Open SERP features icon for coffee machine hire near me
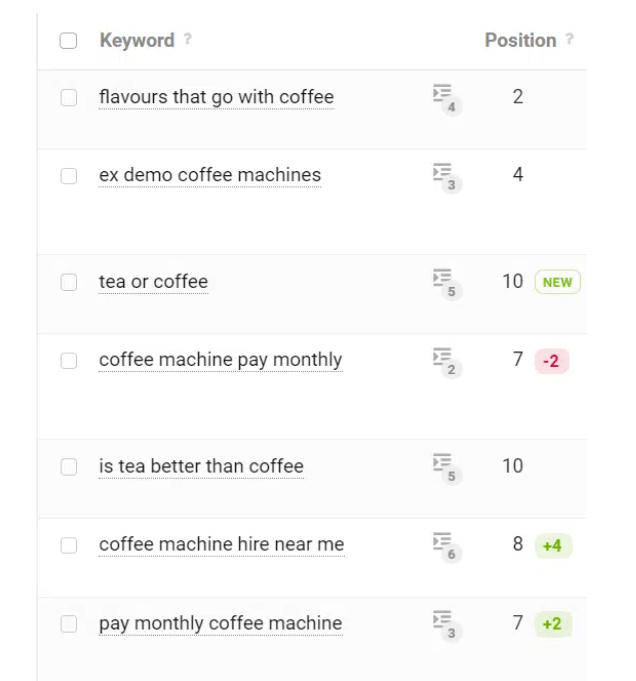The height and width of the screenshot is (681, 636). 447,546
